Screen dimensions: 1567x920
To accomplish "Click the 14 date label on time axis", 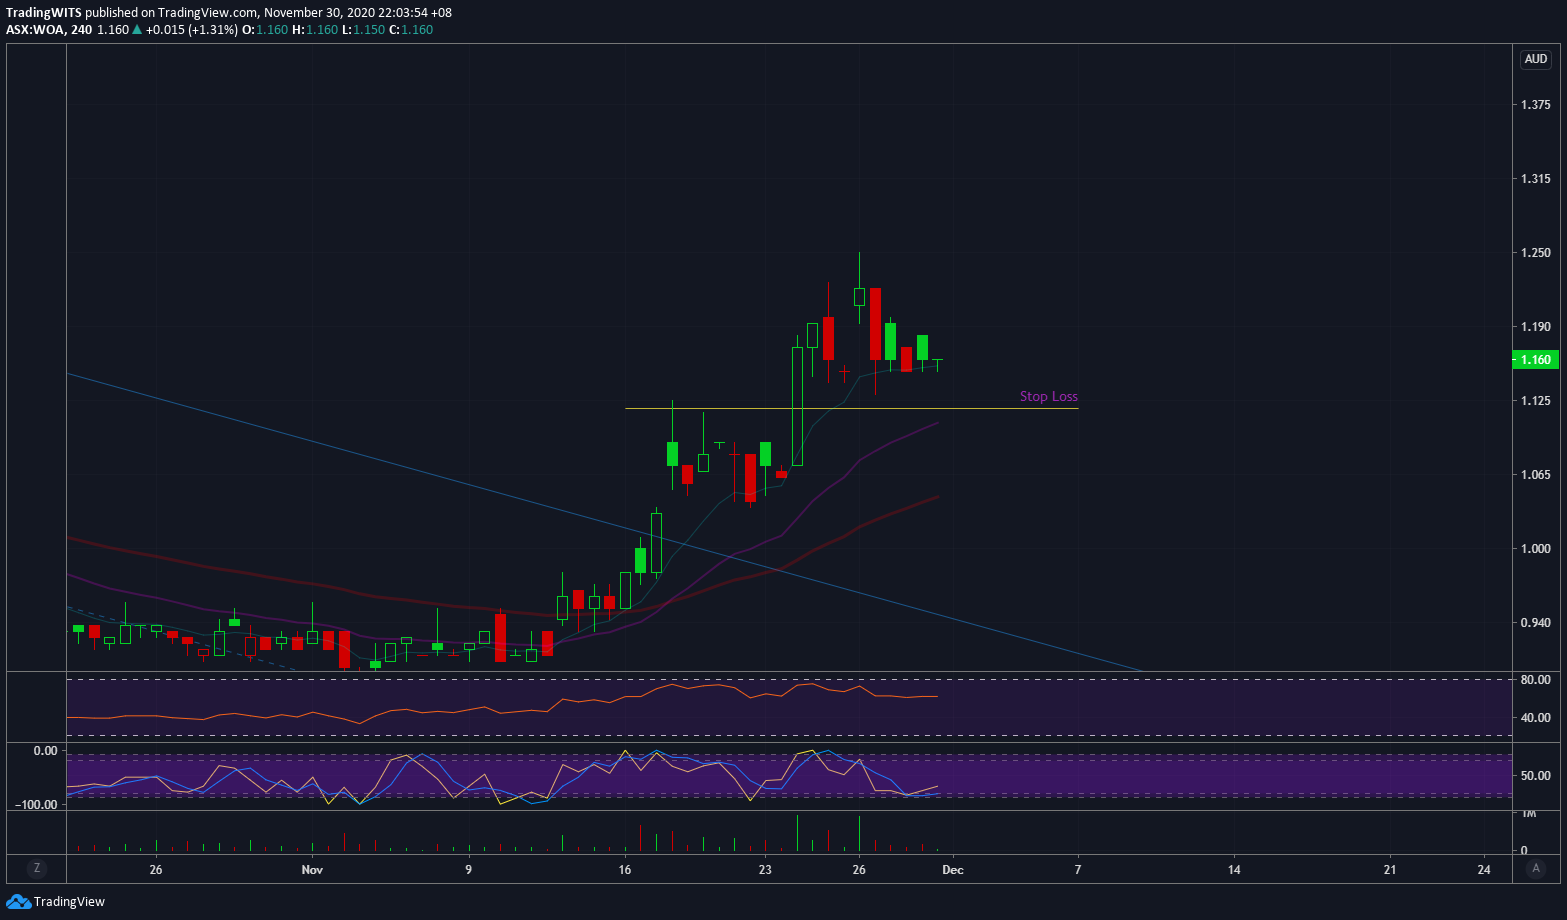I will pos(1234,870).
